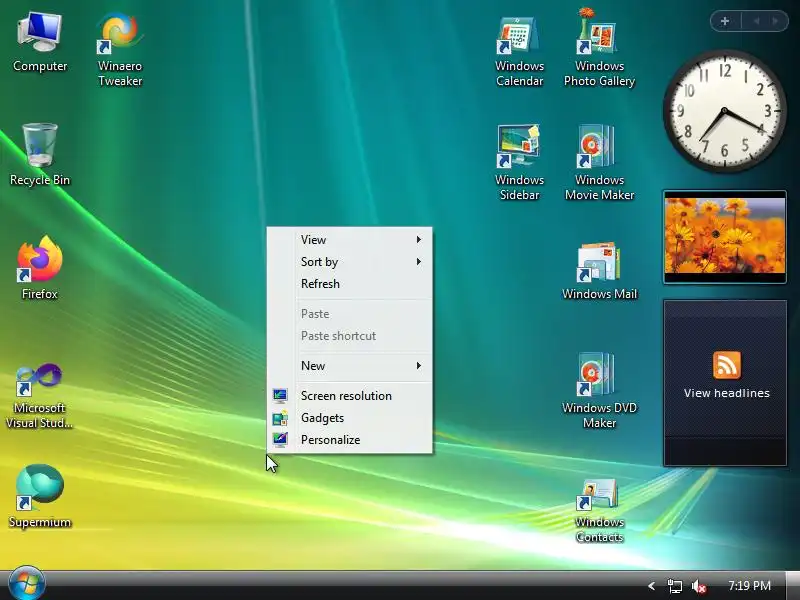Expand the View submenu
This screenshot has height=600, width=800.
click(349, 239)
